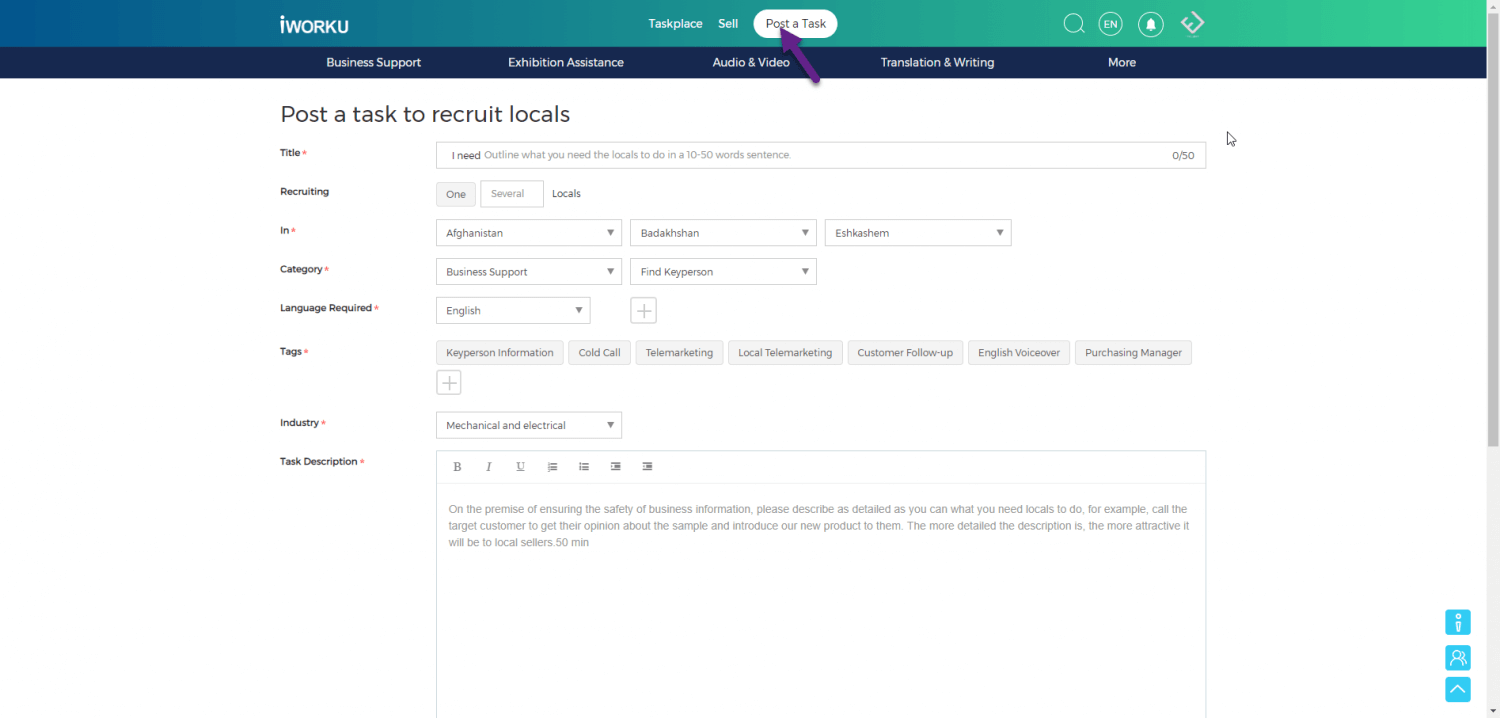Toggle bold formatting in task description editor
Screen dimensions: 1500x718
457,466
